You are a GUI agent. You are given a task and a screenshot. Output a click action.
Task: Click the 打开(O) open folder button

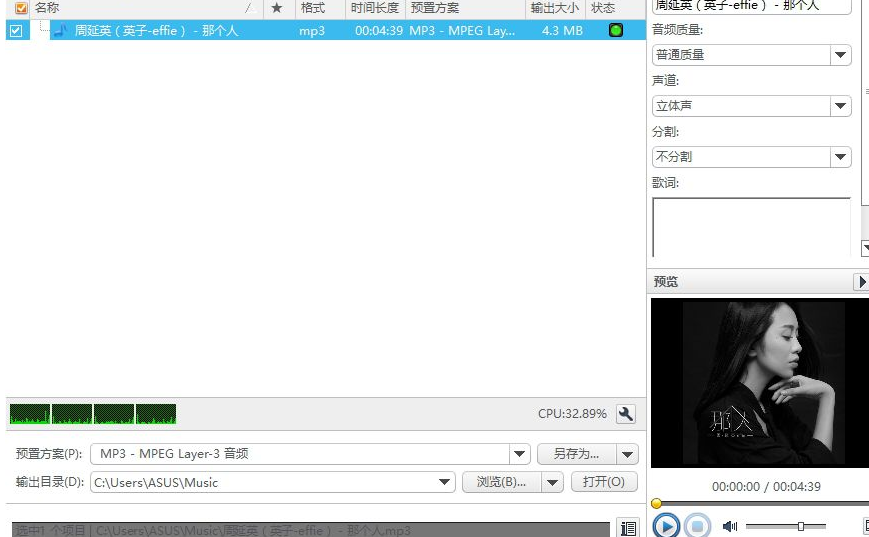click(604, 482)
